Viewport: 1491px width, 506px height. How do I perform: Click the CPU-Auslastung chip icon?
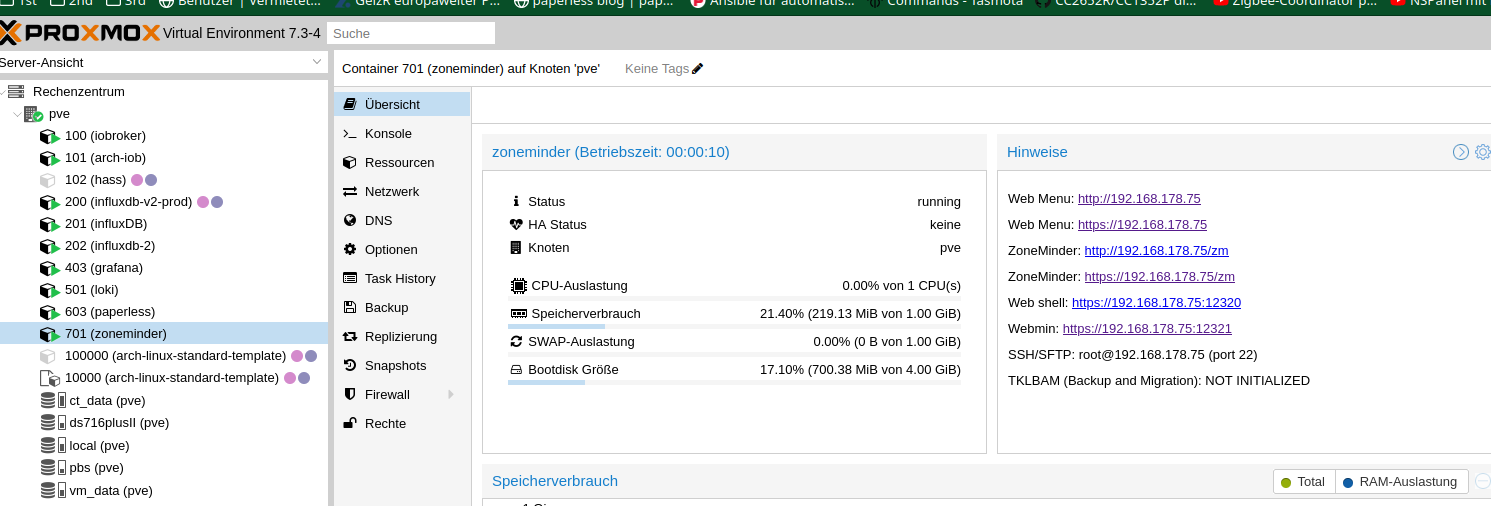518,285
